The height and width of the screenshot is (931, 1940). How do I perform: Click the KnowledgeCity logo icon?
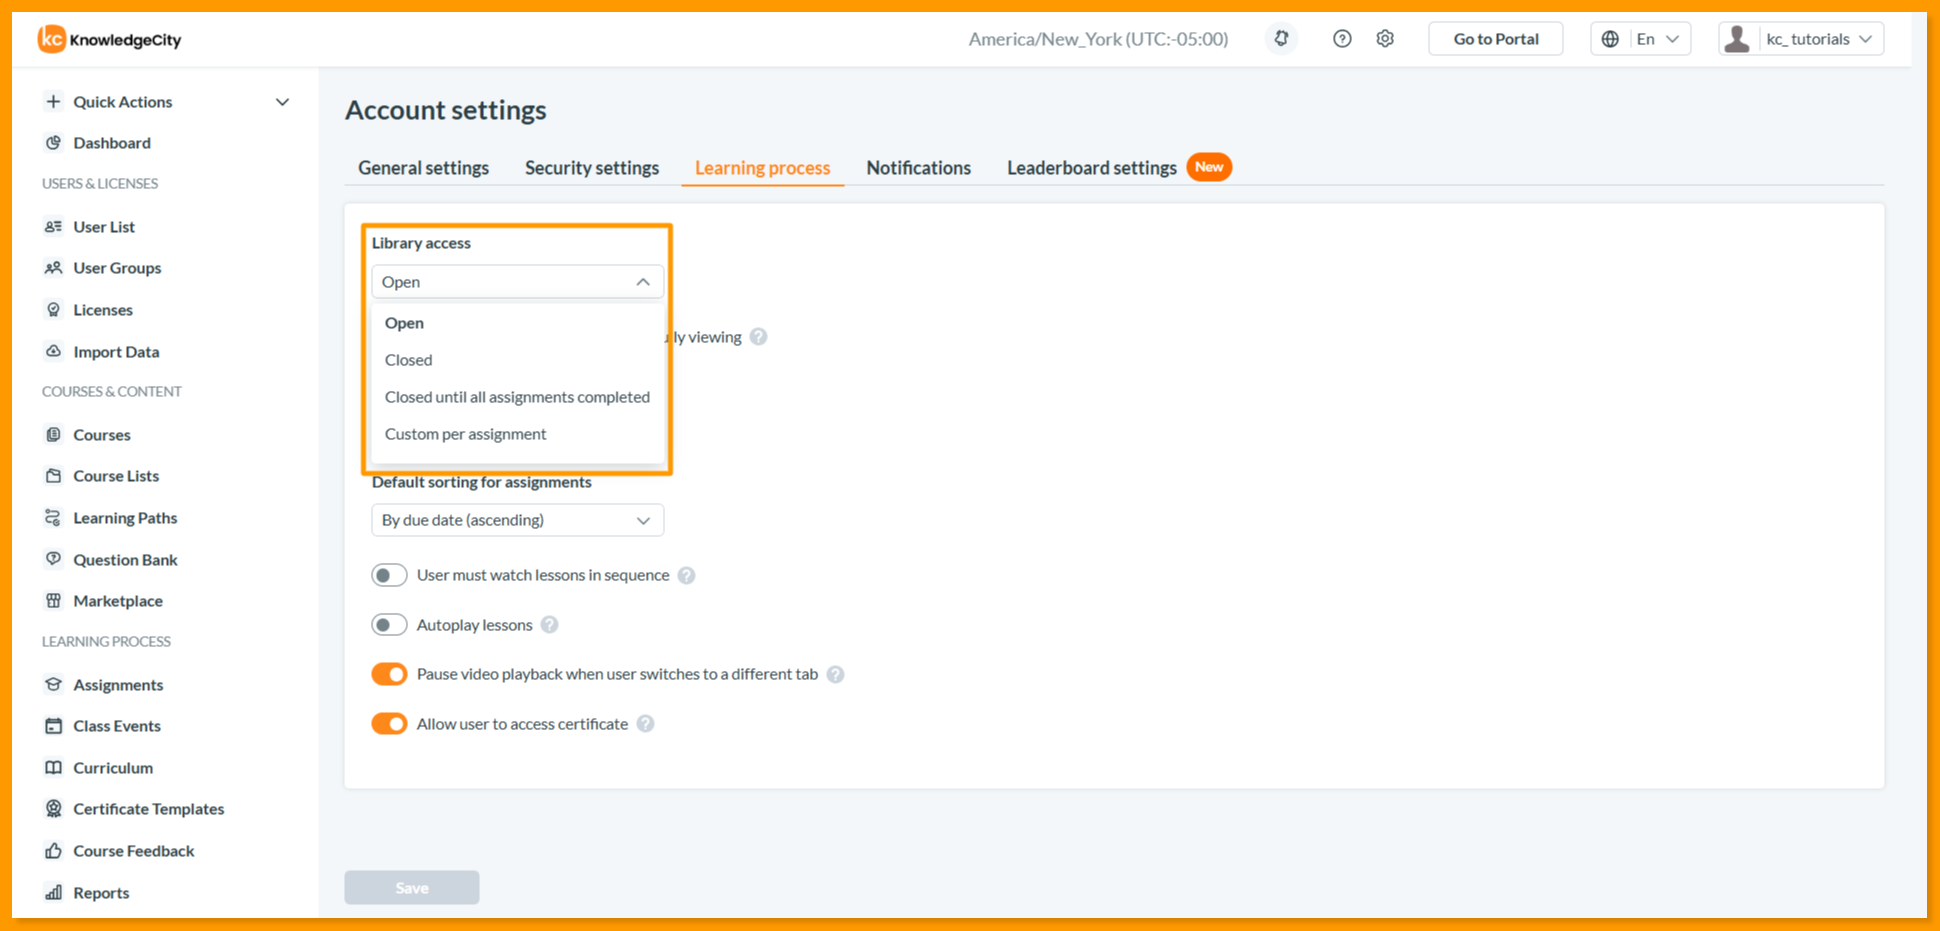tap(51, 39)
